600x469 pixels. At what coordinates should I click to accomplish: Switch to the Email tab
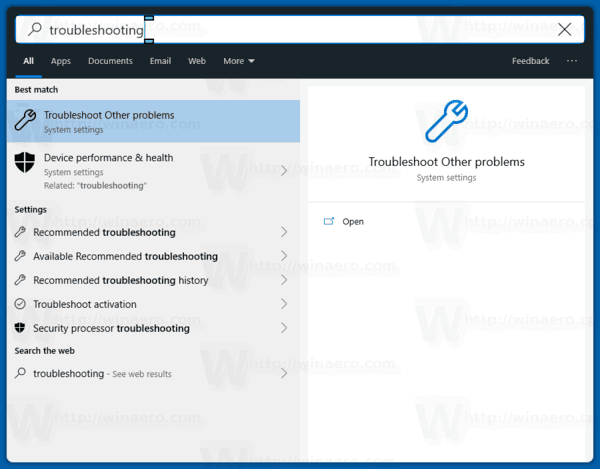[x=160, y=61]
